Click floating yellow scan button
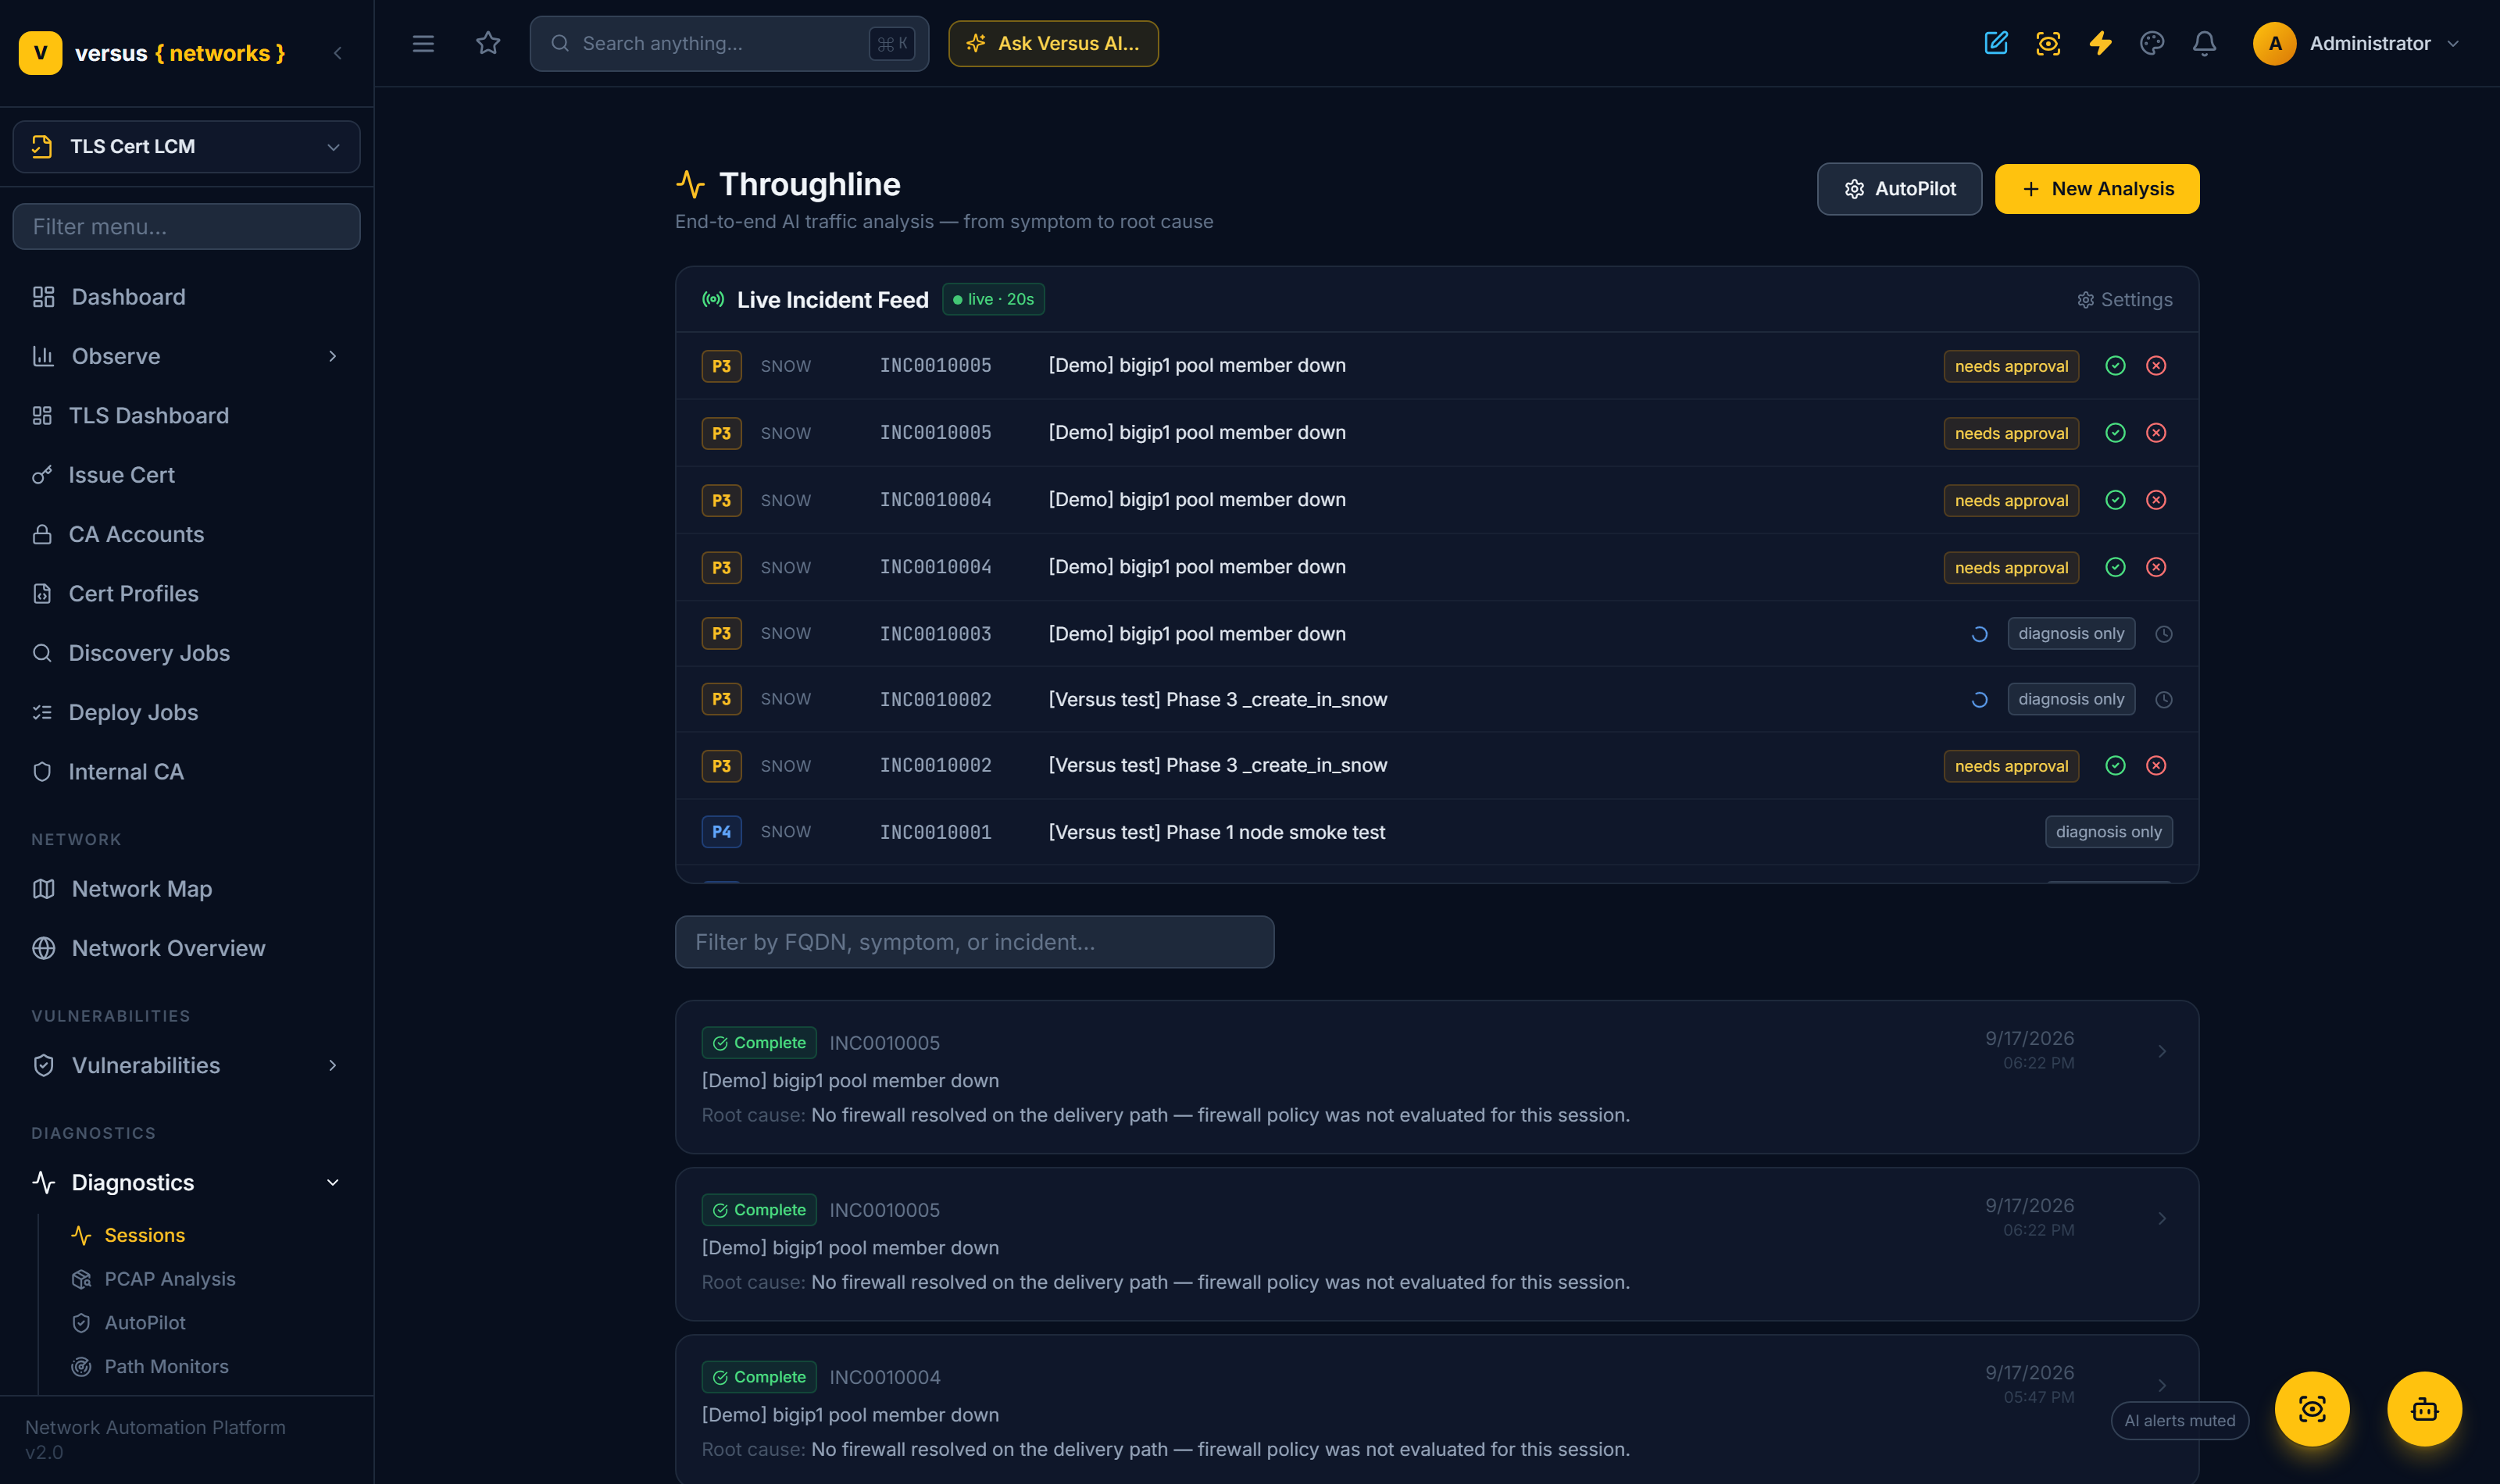 2312,1409
